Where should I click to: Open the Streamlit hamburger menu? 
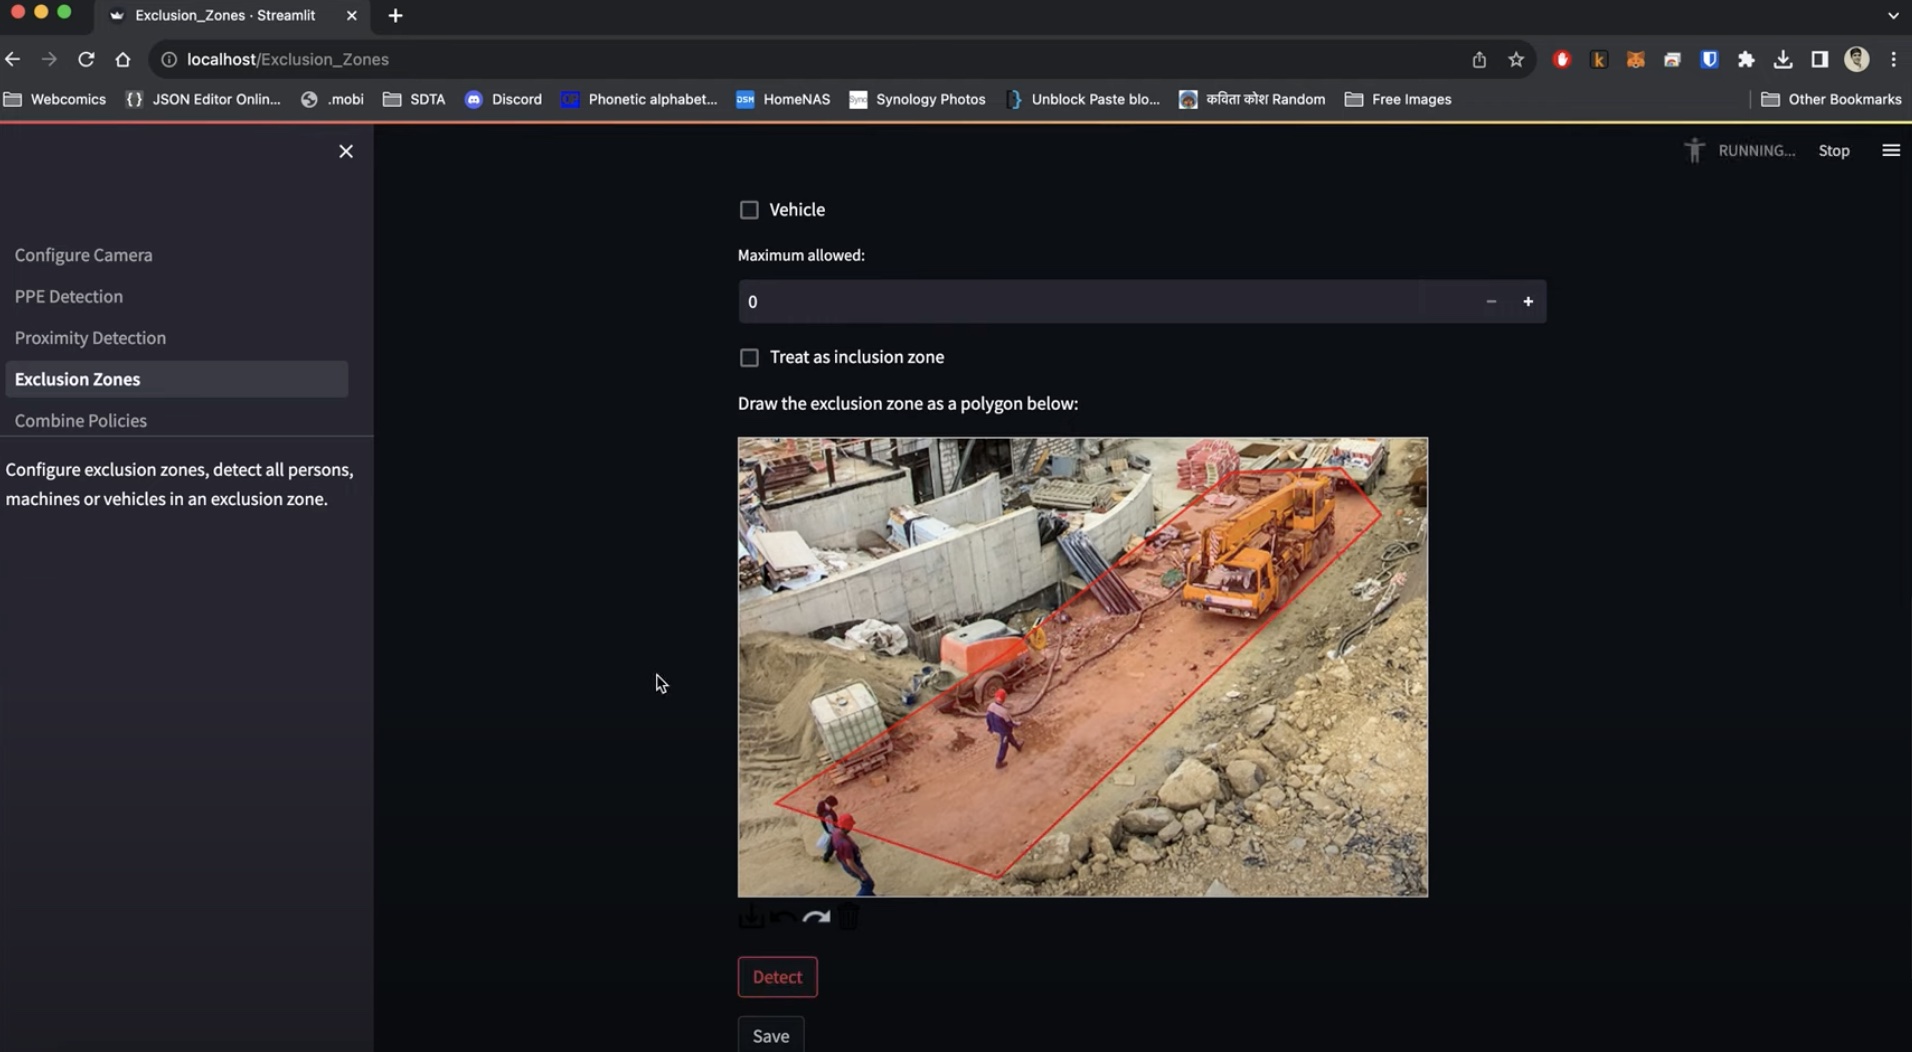(x=1890, y=150)
